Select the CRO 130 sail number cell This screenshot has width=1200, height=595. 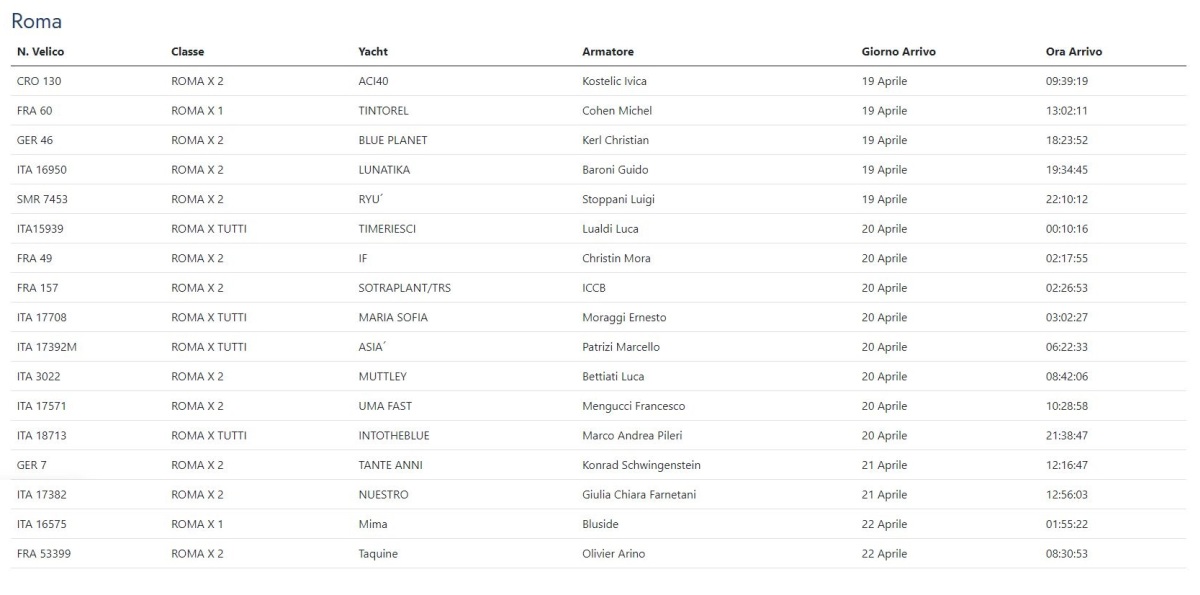[40, 81]
